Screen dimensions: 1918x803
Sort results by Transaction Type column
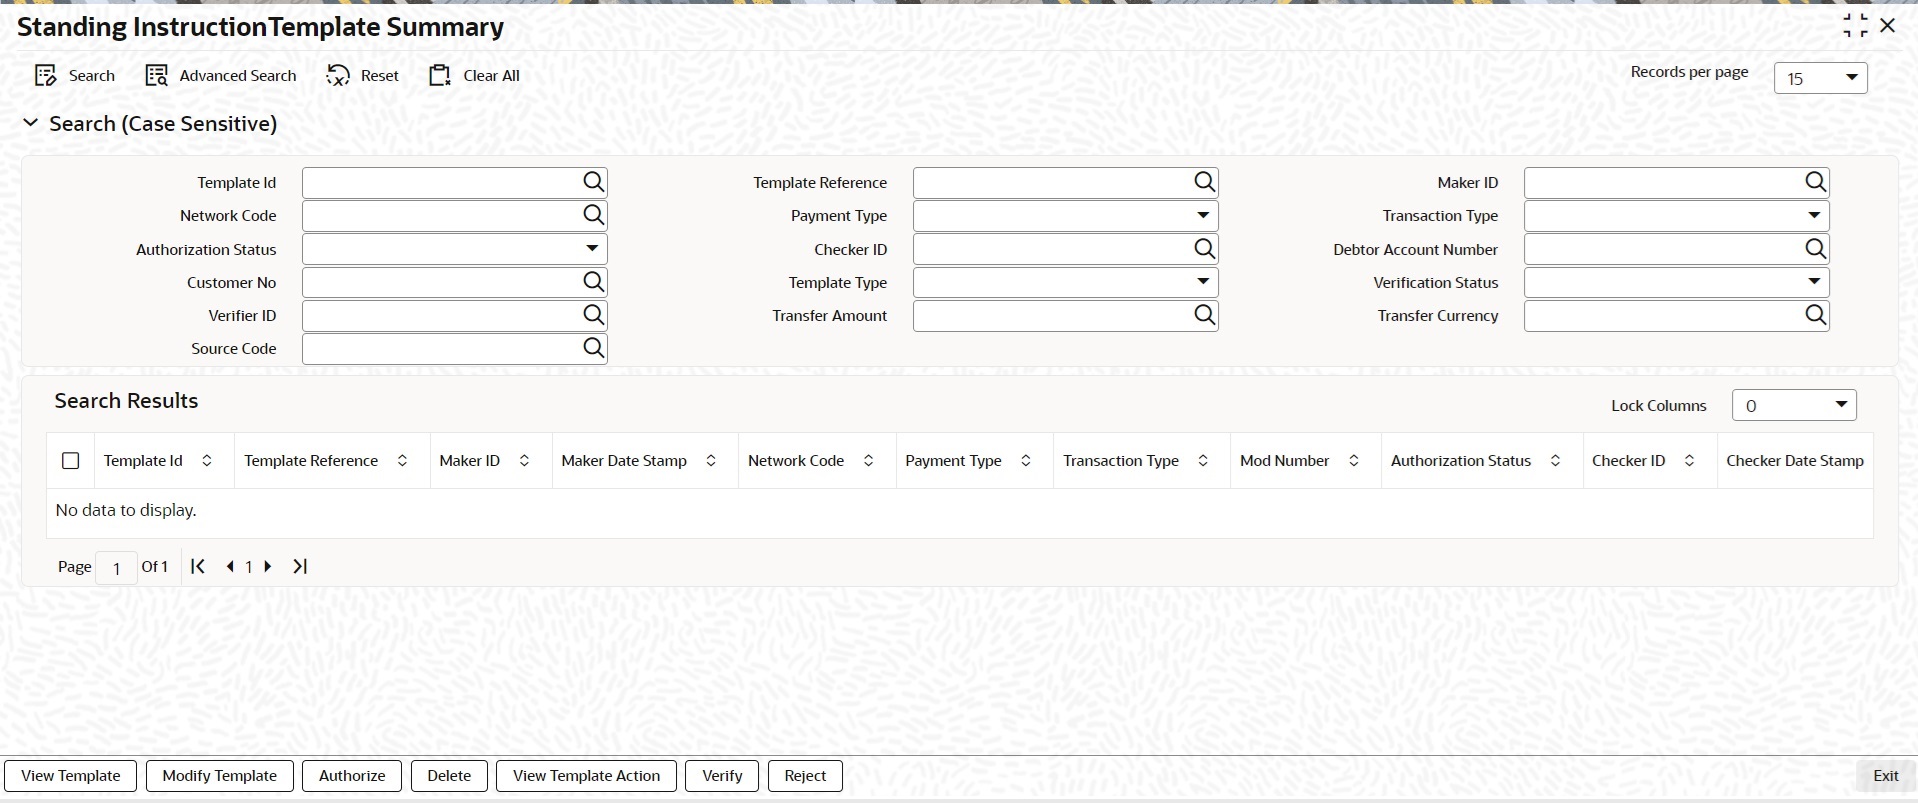click(x=1203, y=461)
